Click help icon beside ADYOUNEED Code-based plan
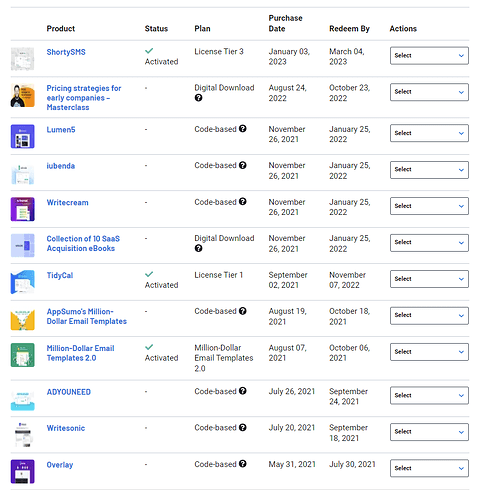 (x=243, y=391)
